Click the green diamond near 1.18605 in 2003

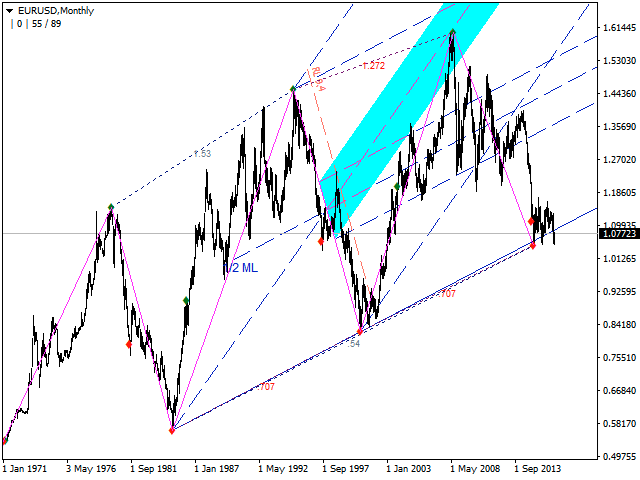[x=397, y=187]
